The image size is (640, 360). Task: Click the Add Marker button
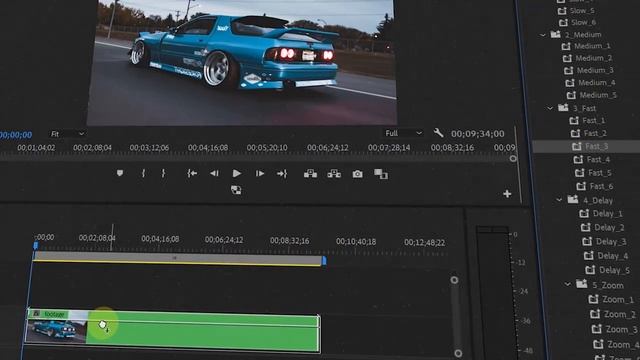(120, 173)
